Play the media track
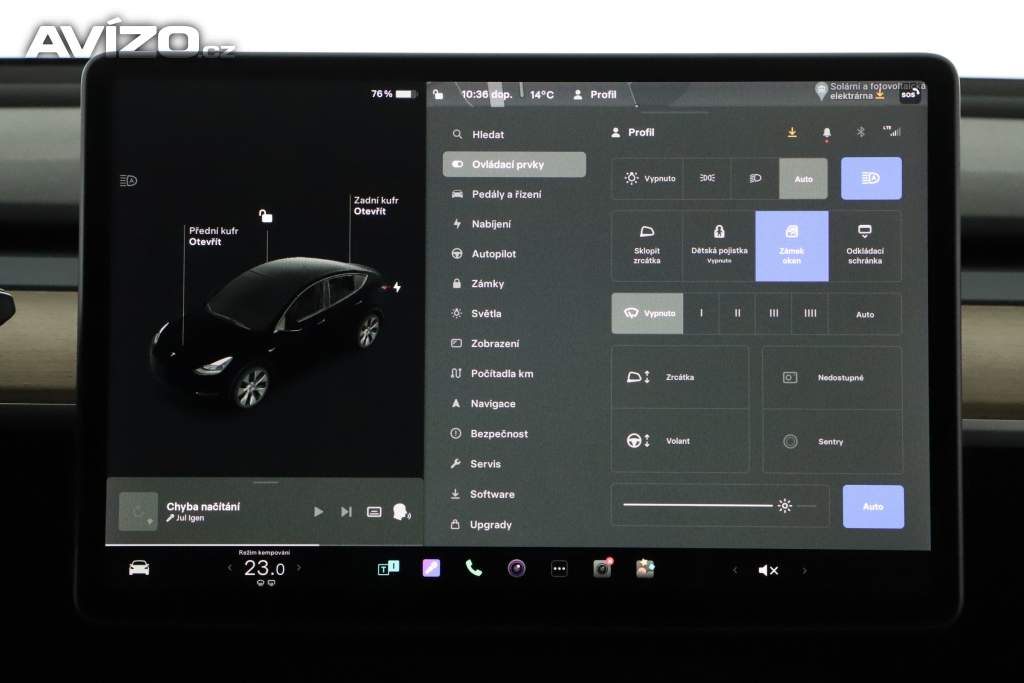The image size is (1024, 683). pyautogui.click(x=319, y=512)
